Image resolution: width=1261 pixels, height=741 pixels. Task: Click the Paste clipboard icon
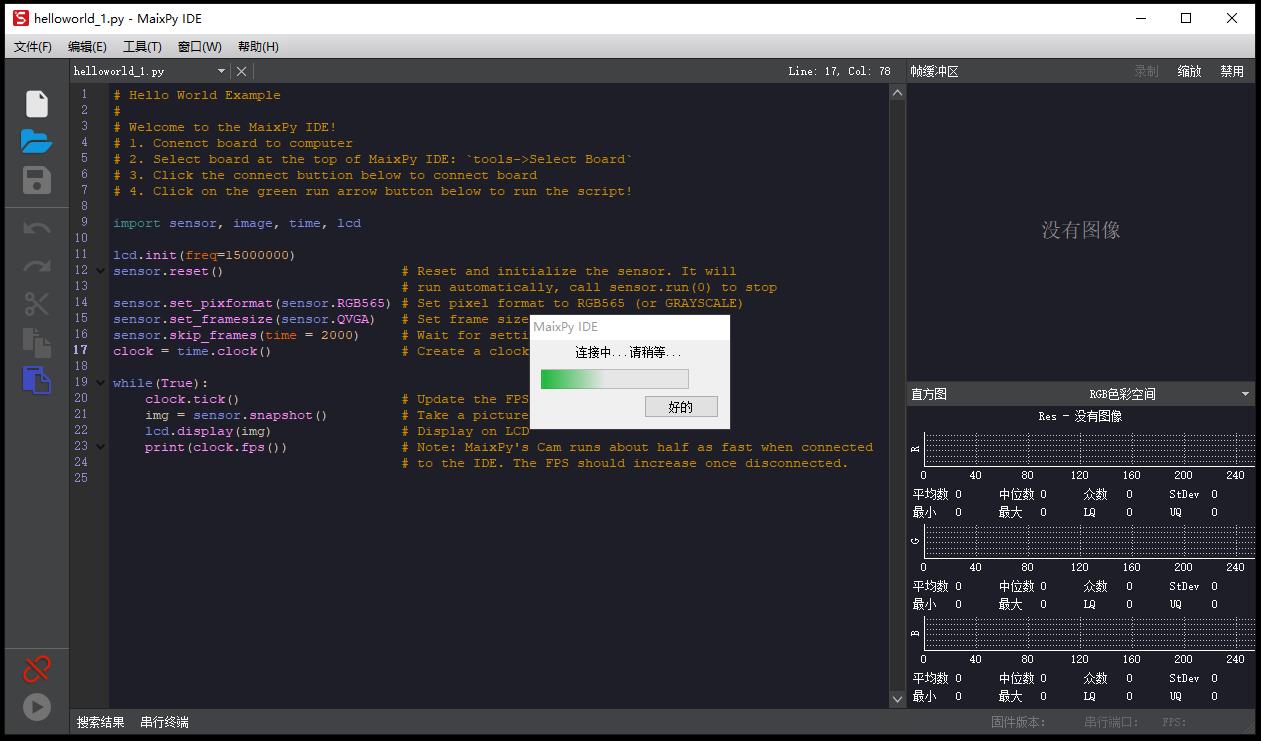(x=37, y=380)
